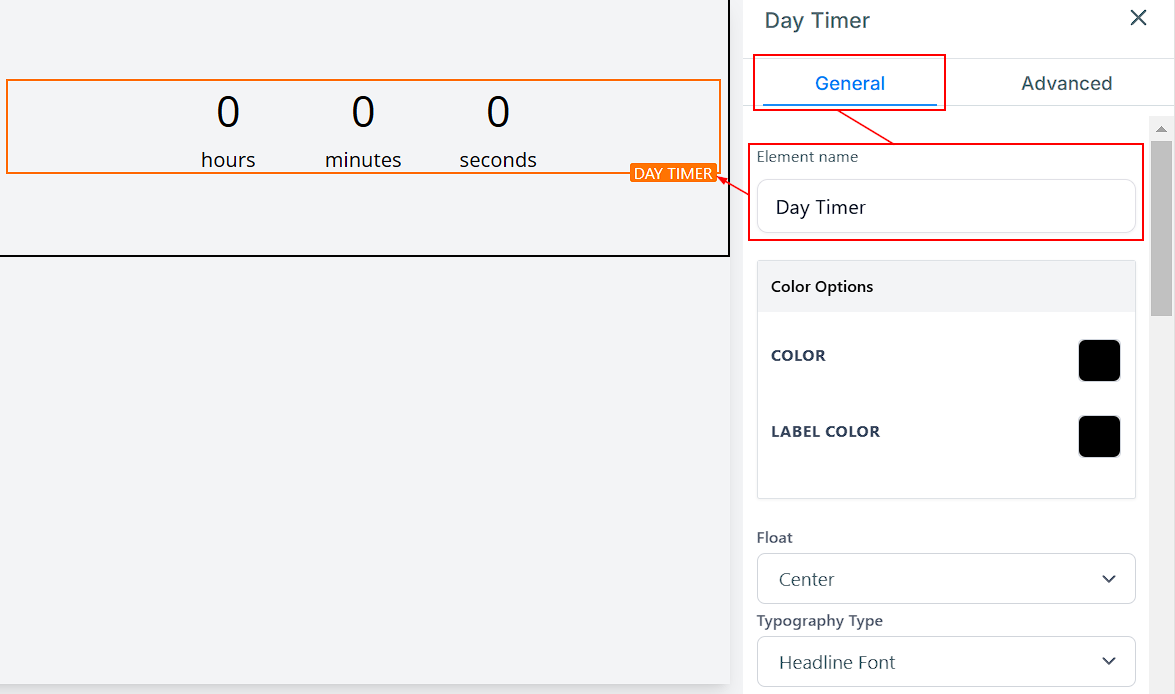Click the minutes digit in timer
This screenshot has height=694, width=1175.
pos(363,112)
